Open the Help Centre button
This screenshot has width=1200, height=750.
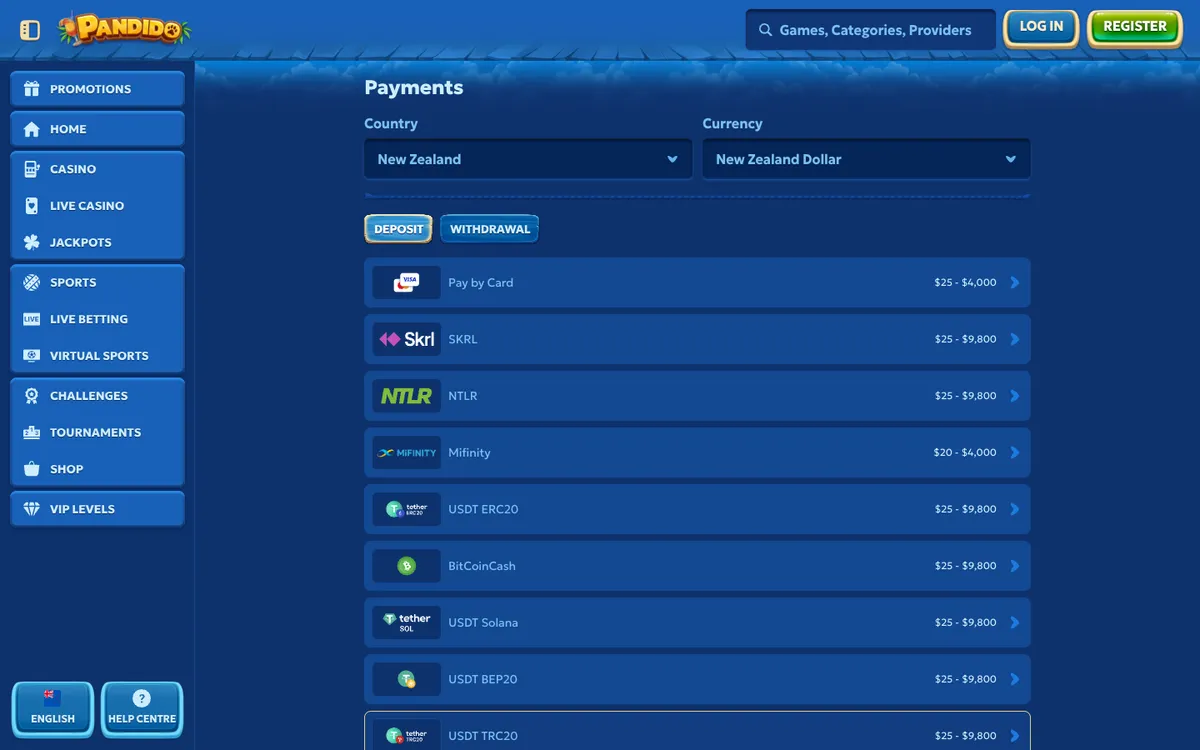pos(142,709)
